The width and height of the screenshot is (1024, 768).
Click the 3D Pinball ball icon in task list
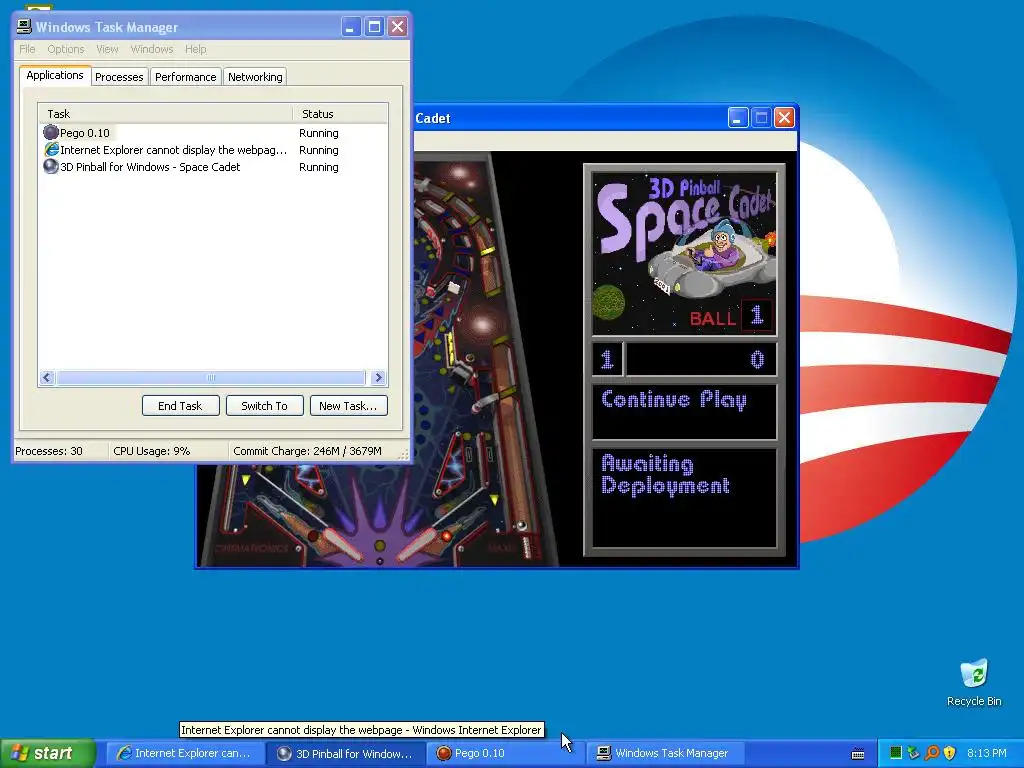tap(51, 167)
